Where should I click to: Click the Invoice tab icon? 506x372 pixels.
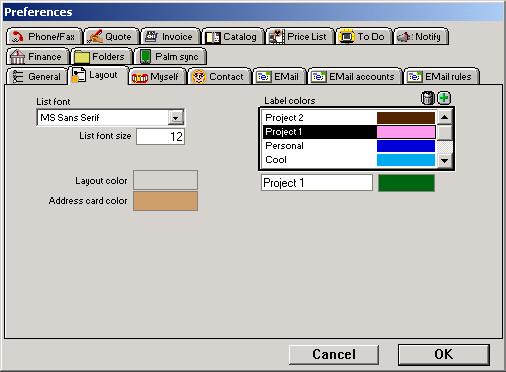[x=152, y=36]
